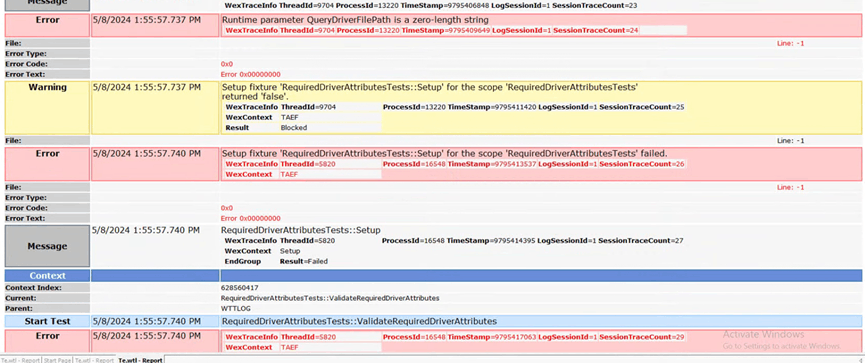865x363 pixels.
Task: Click the Start Test row's ValidateRequiredDriverAttributes text
Action: tap(359, 321)
